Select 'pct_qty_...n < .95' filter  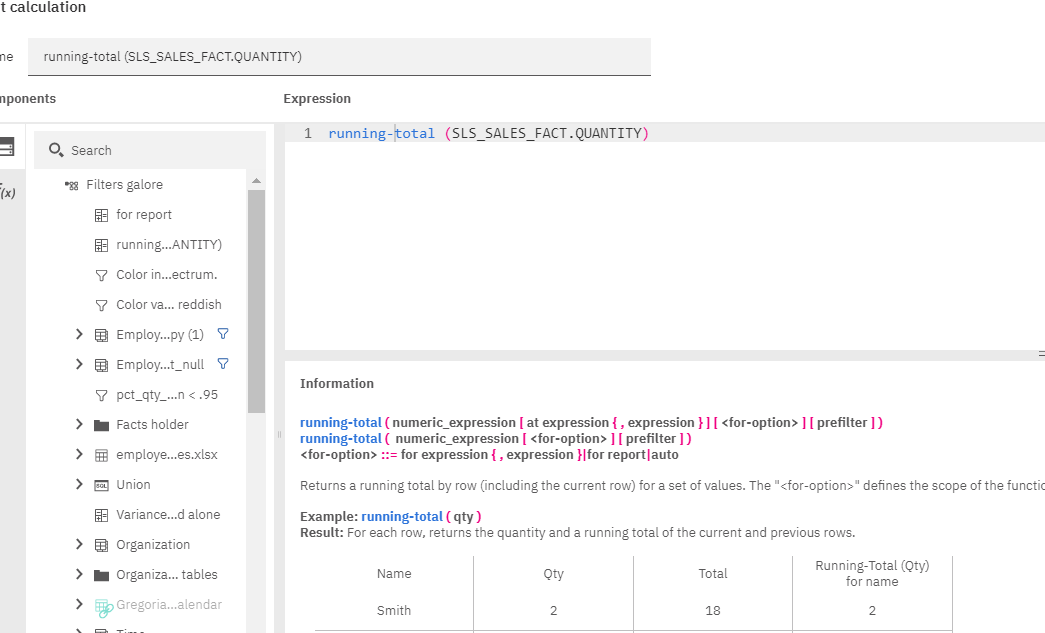tap(167, 394)
